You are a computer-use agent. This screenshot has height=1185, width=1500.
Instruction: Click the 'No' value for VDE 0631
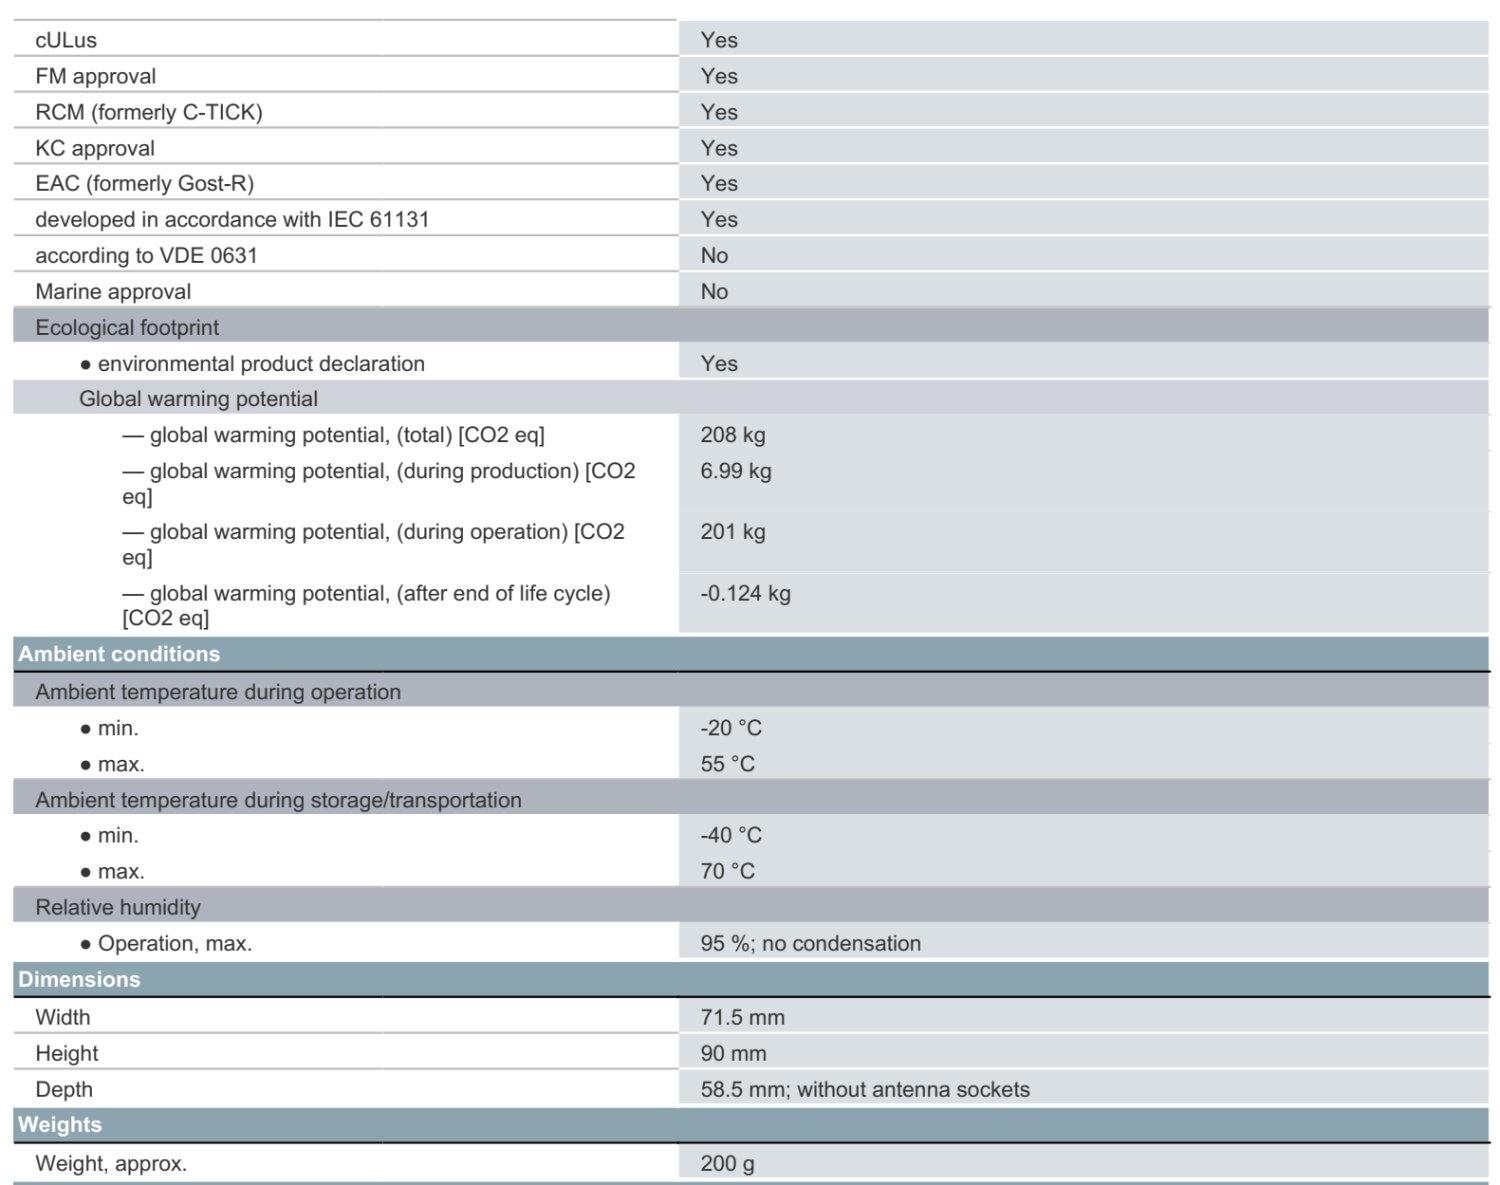tap(714, 255)
